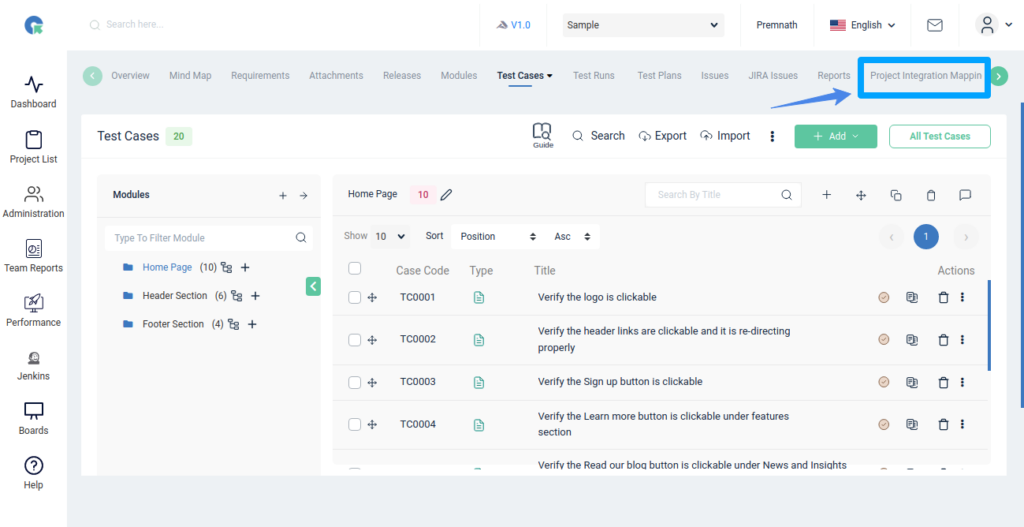Screen dimensions: 1024x527
Task: Click the comment icon in the test case toolbar
Action: (965, 195)
